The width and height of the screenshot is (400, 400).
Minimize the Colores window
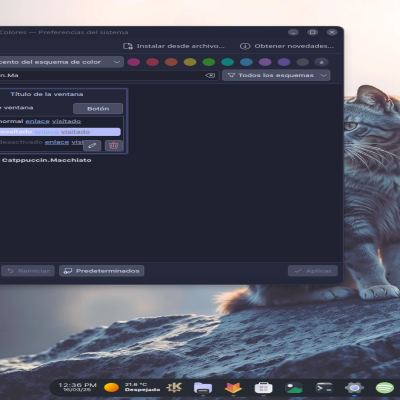[293, 32]
